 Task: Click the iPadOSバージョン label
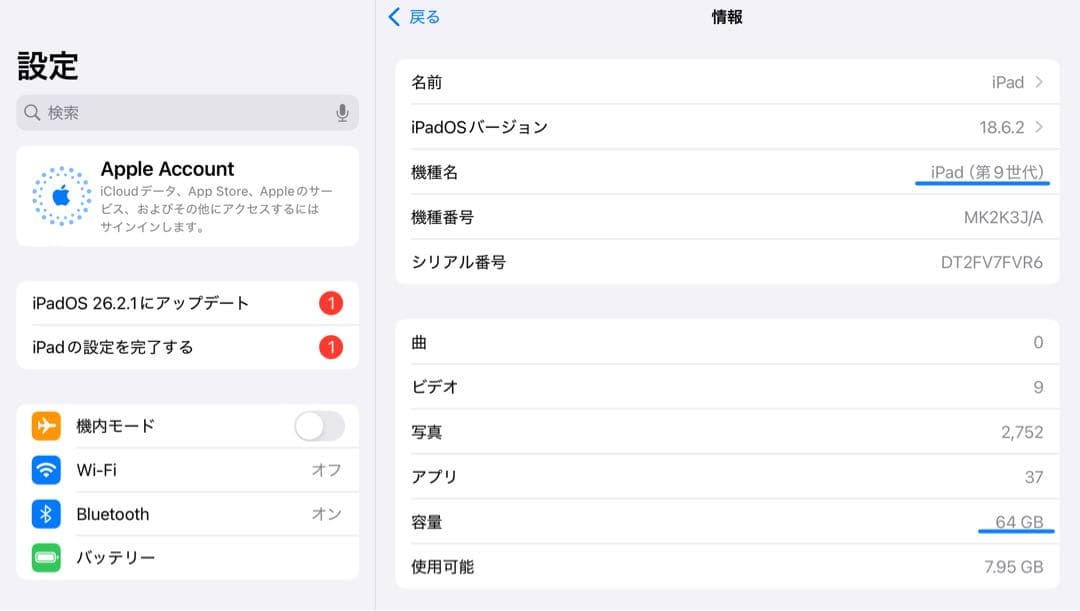[479, 127]
